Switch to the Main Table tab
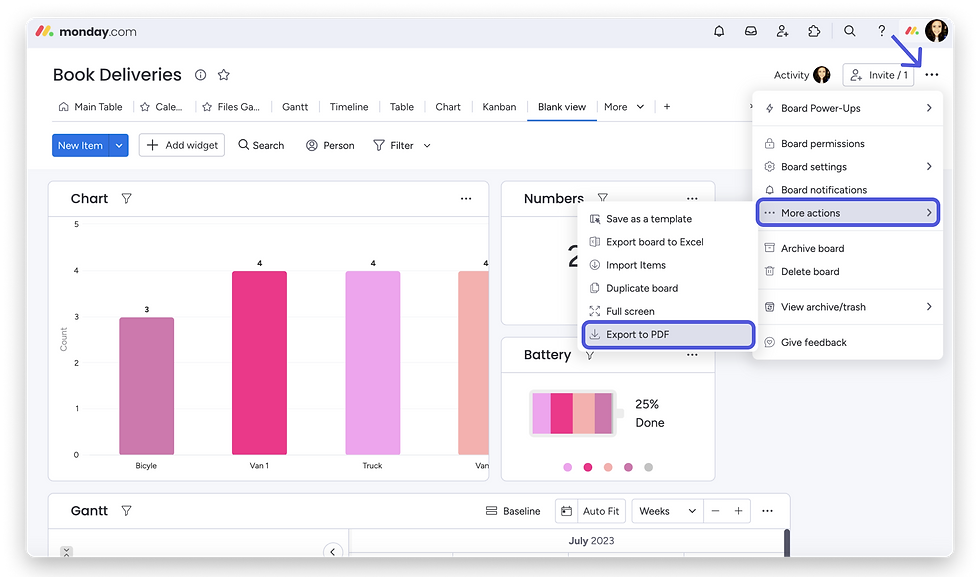Screen dimensions: 980x577 (x=90, y=107)
